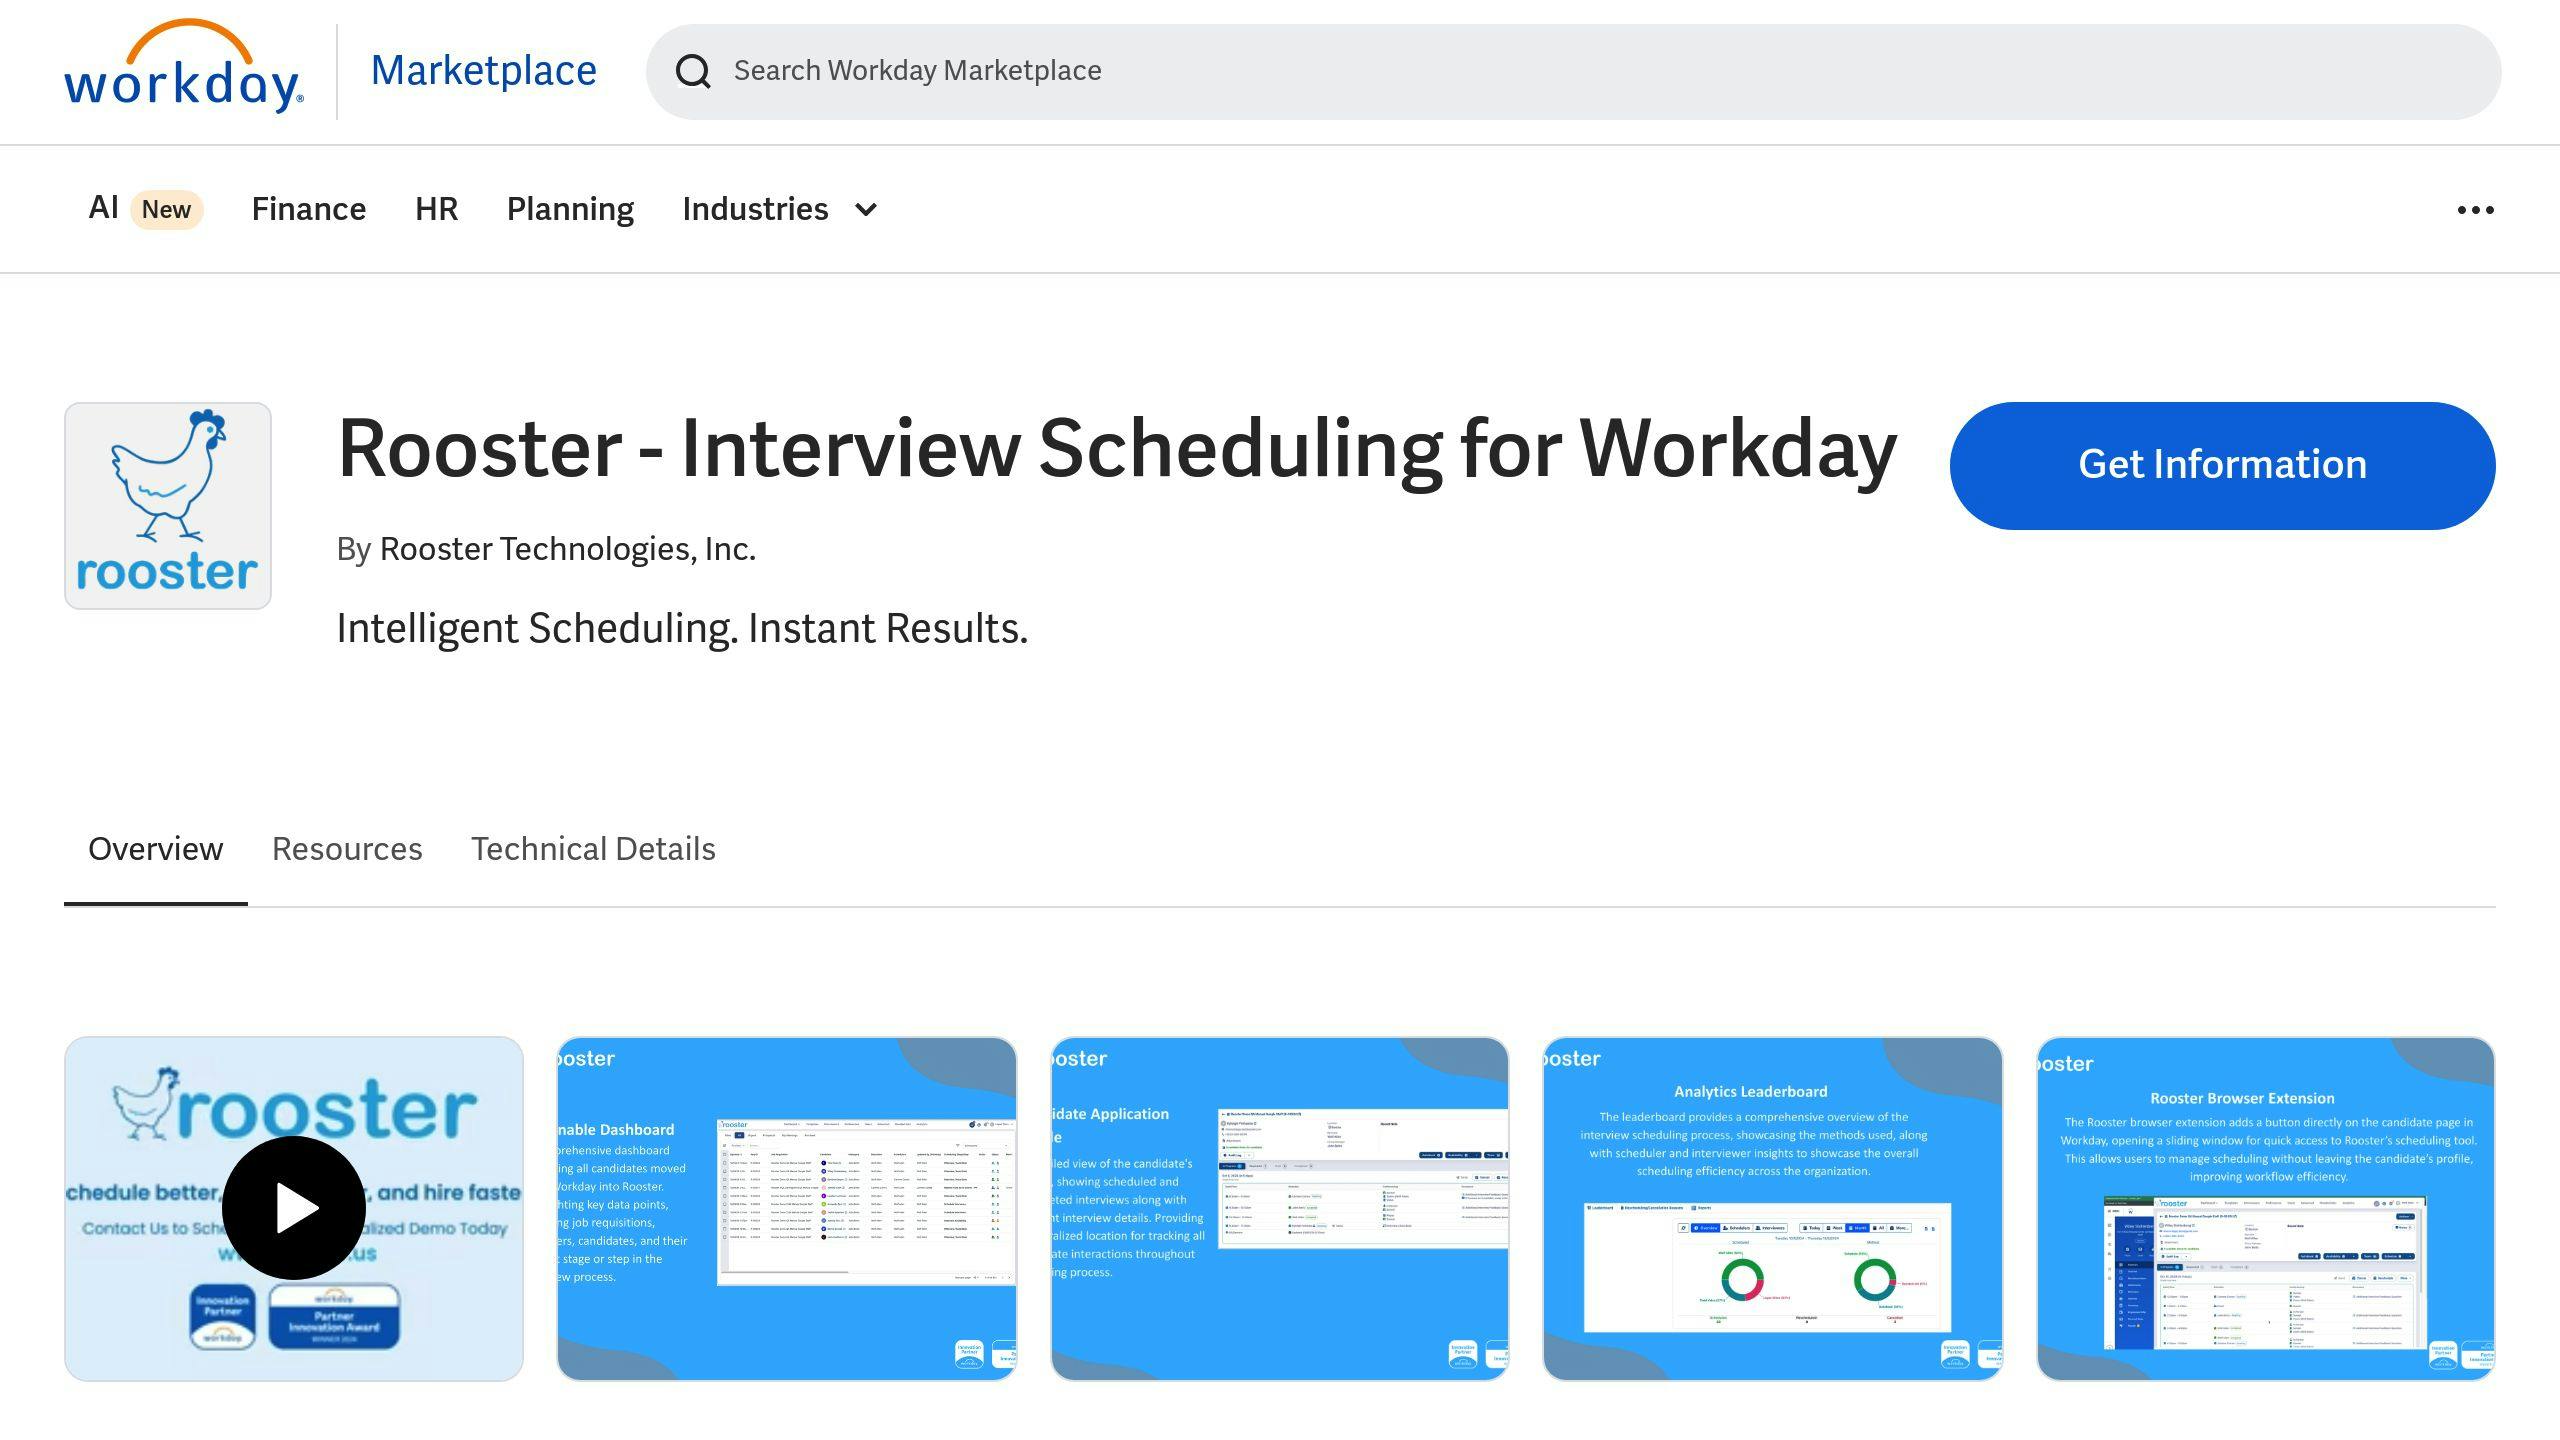Click the AI category icon
The image size is (2560, 1440).
(x=102, y=209)
